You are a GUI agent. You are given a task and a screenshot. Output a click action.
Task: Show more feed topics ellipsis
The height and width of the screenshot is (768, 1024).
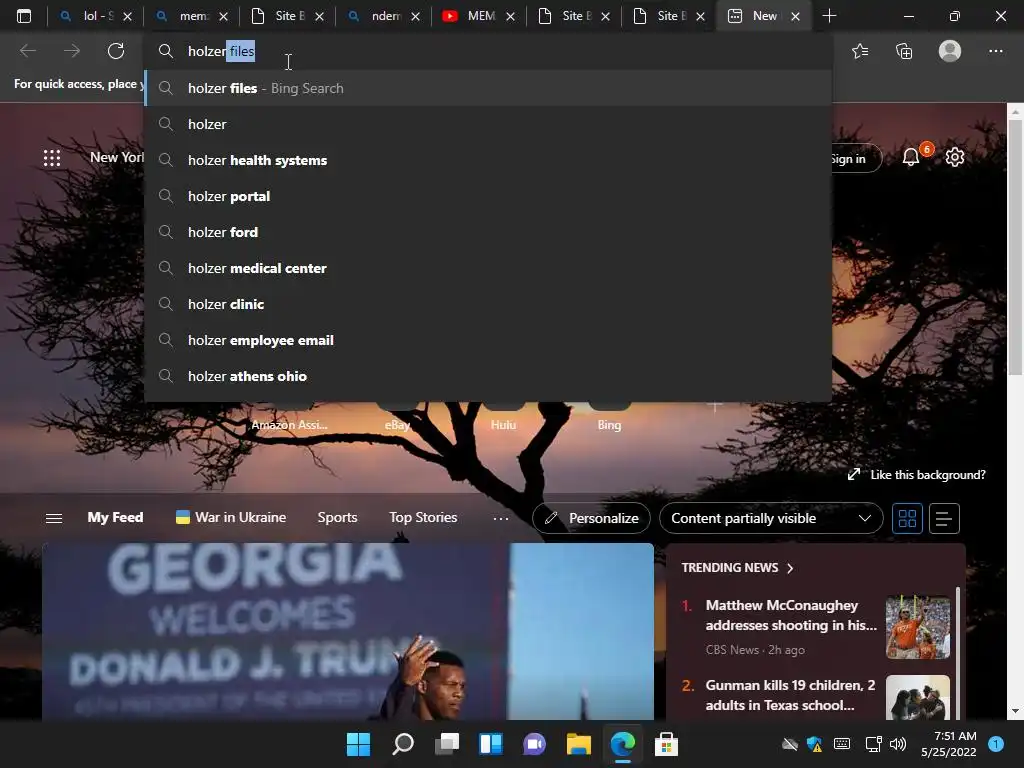pyautogui.click(x=501, y=519)
